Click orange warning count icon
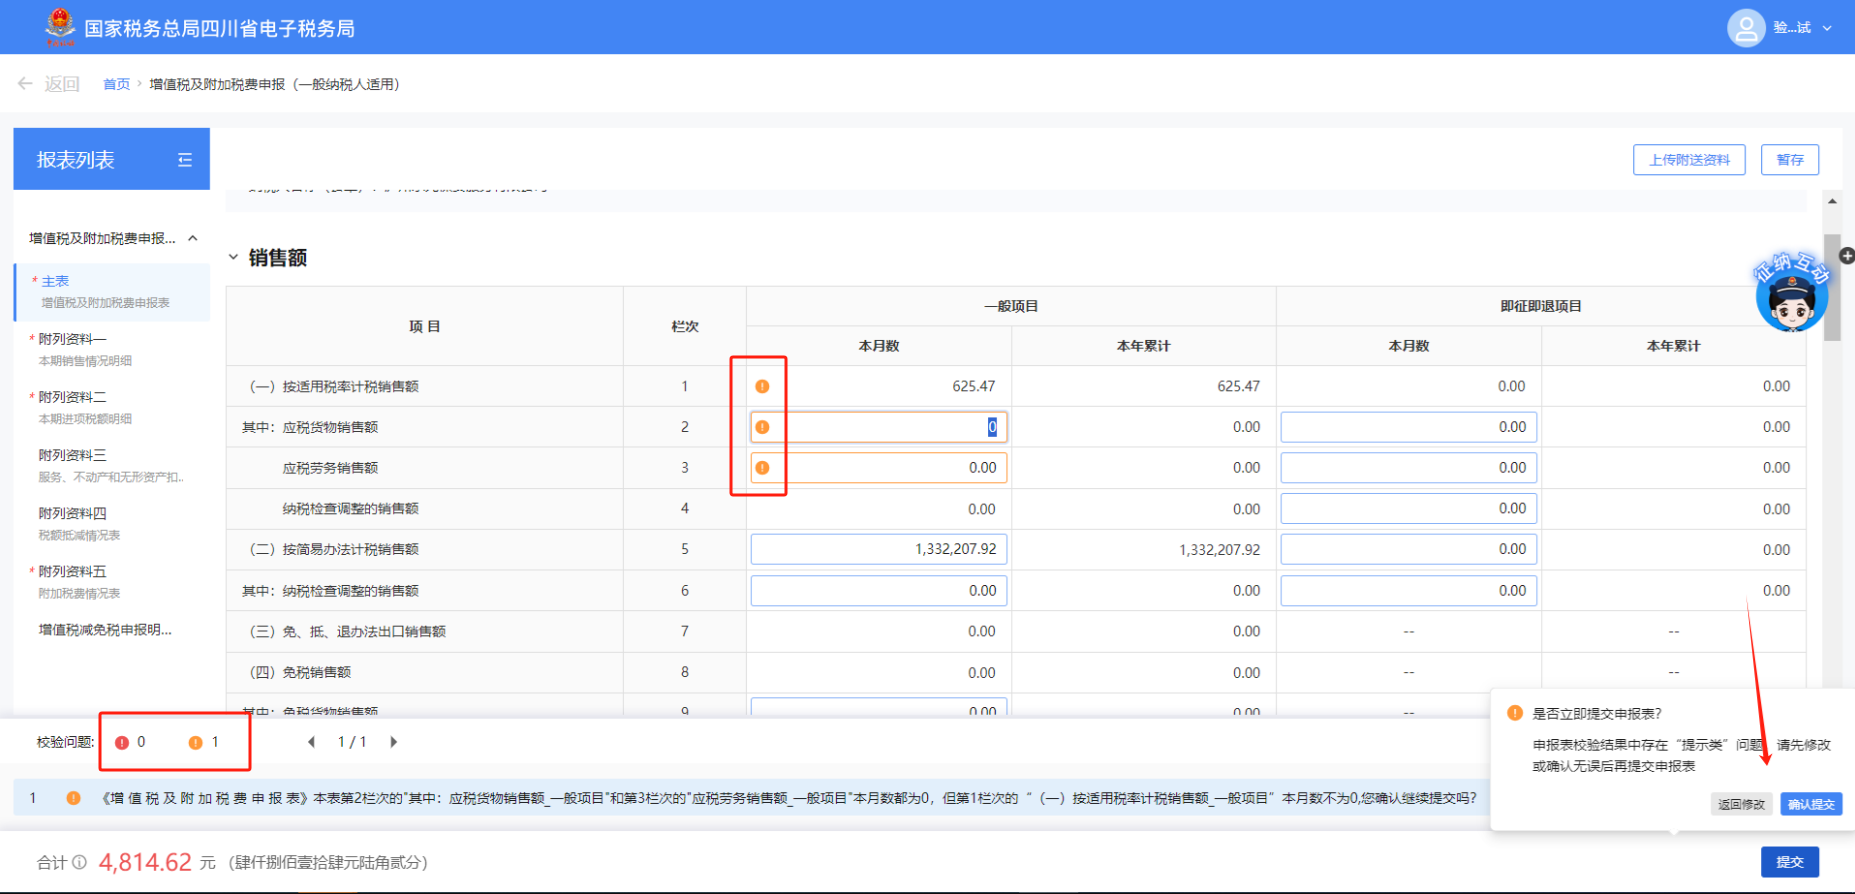 point(196,742)
